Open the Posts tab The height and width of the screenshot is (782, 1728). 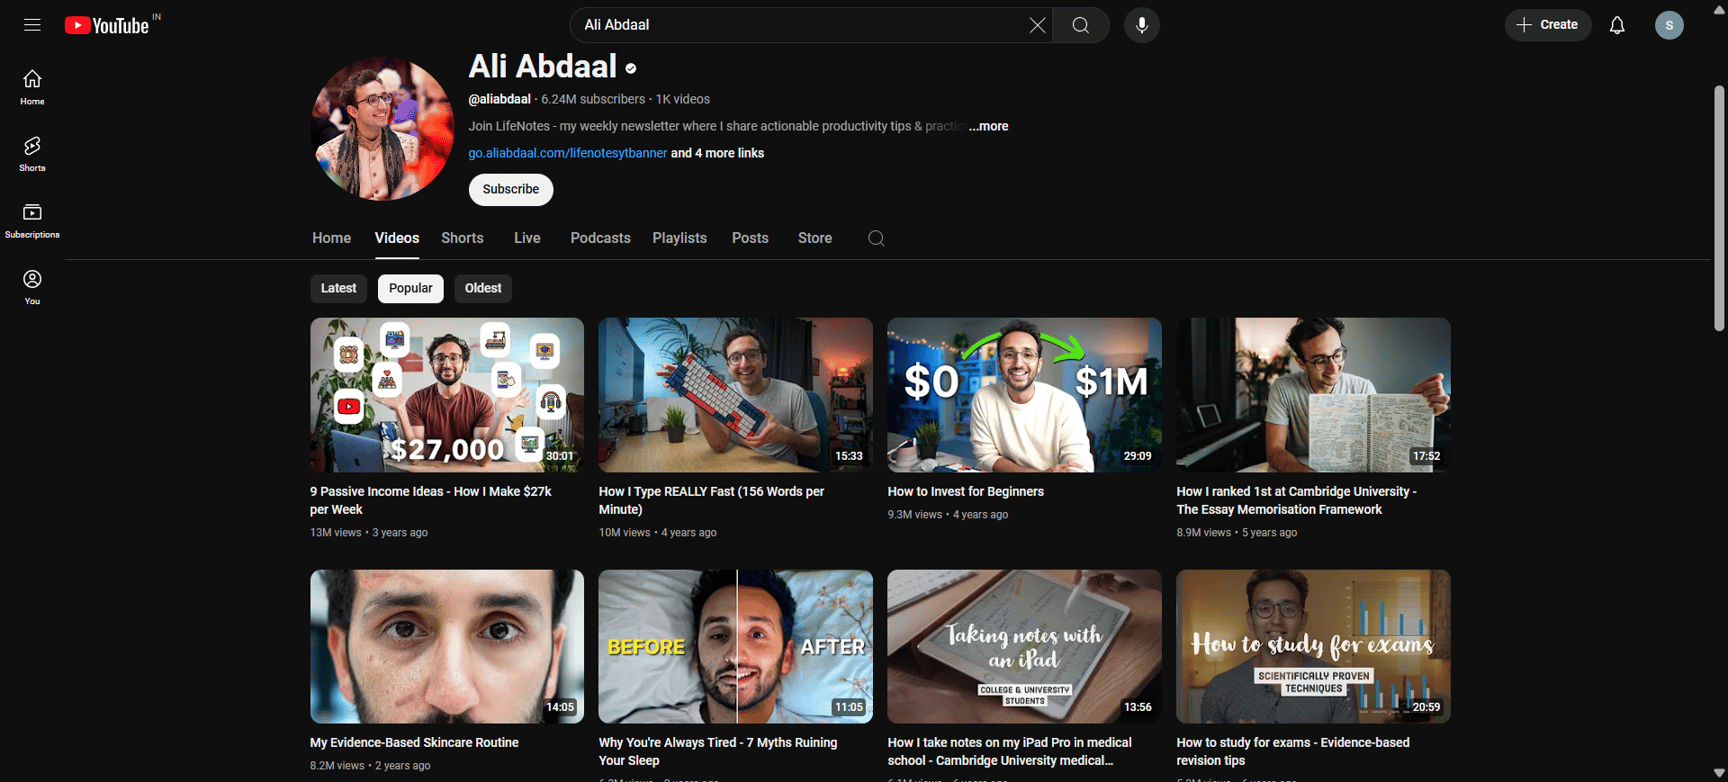point(750,238)
